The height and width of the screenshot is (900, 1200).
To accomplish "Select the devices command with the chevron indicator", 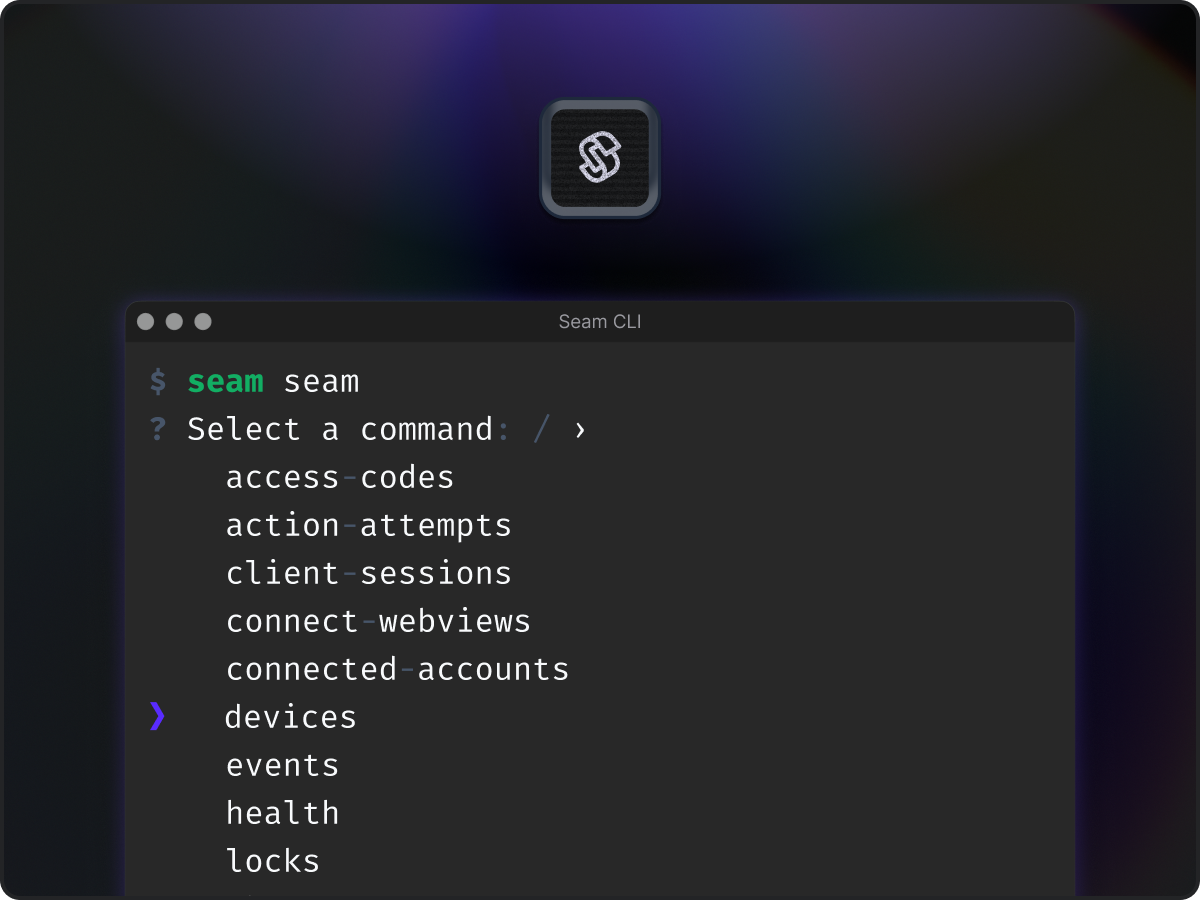I will coord(291,717).
